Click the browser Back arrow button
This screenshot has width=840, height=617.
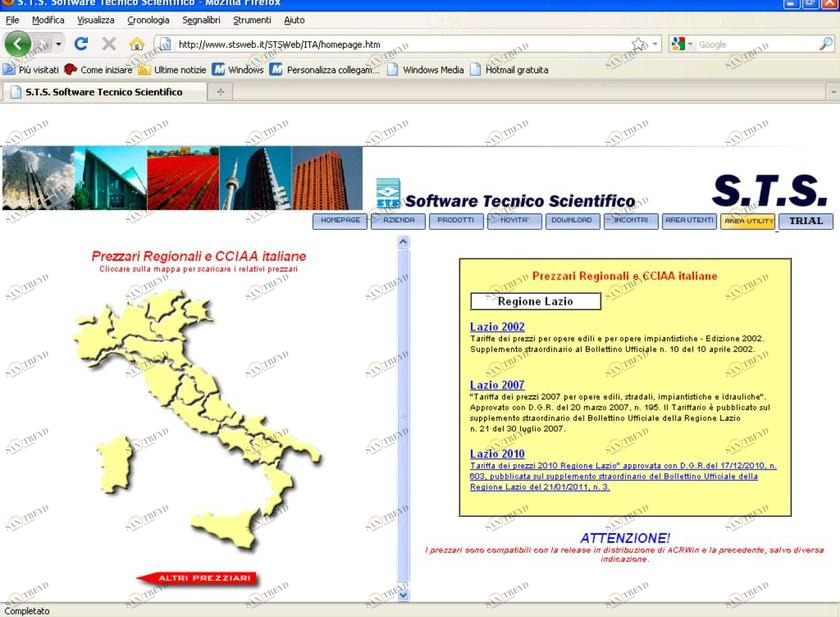pos(18,44)
